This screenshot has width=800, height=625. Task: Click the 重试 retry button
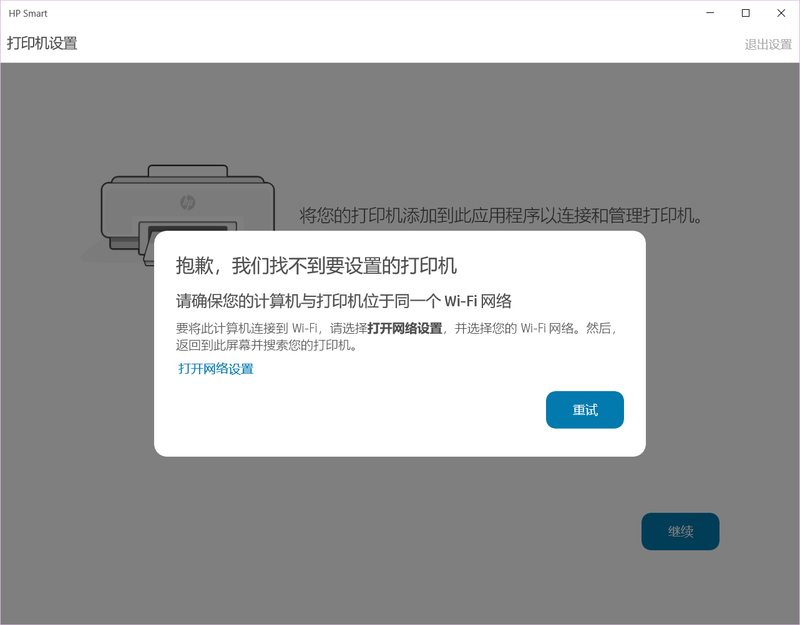coord(584,410)
